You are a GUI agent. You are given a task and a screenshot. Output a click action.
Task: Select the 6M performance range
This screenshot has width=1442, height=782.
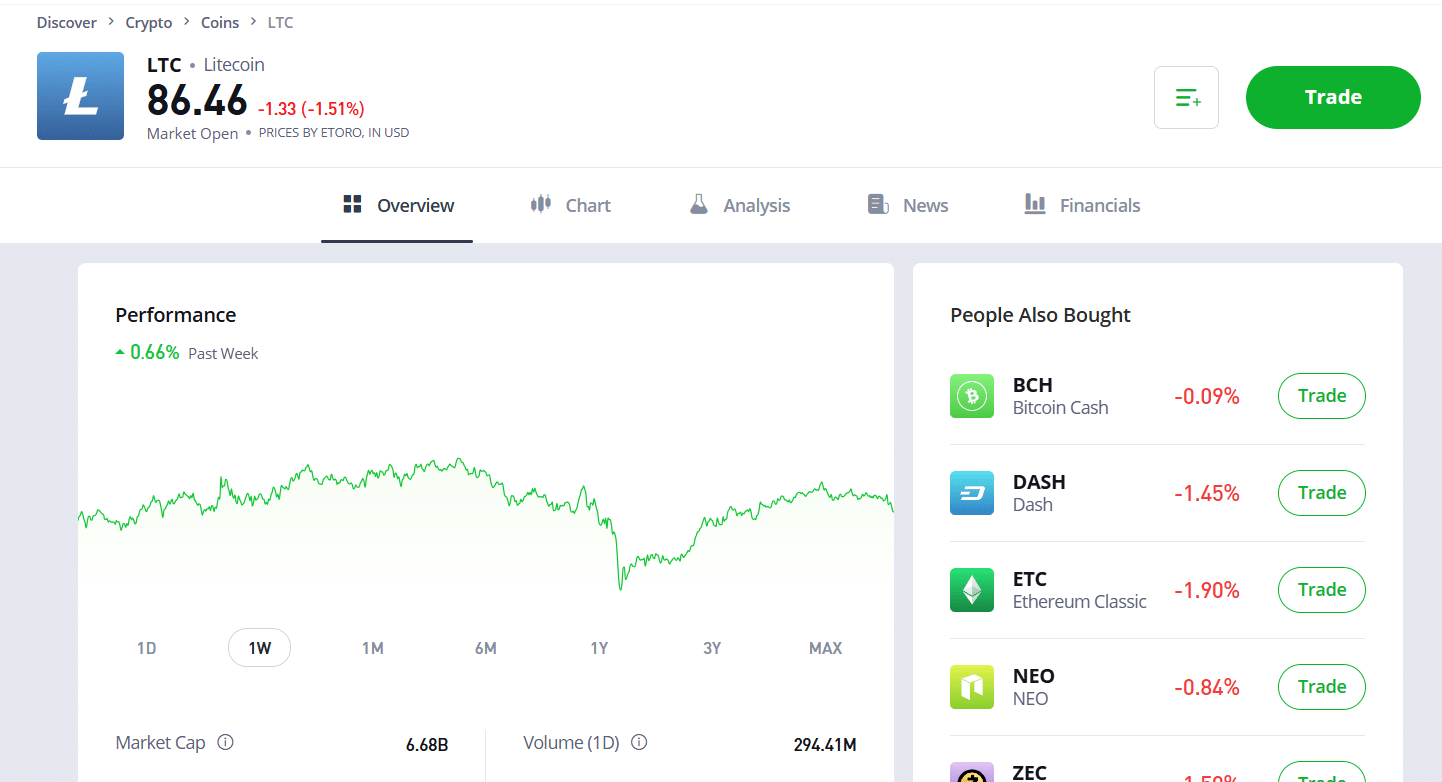[x=486, y=648]
